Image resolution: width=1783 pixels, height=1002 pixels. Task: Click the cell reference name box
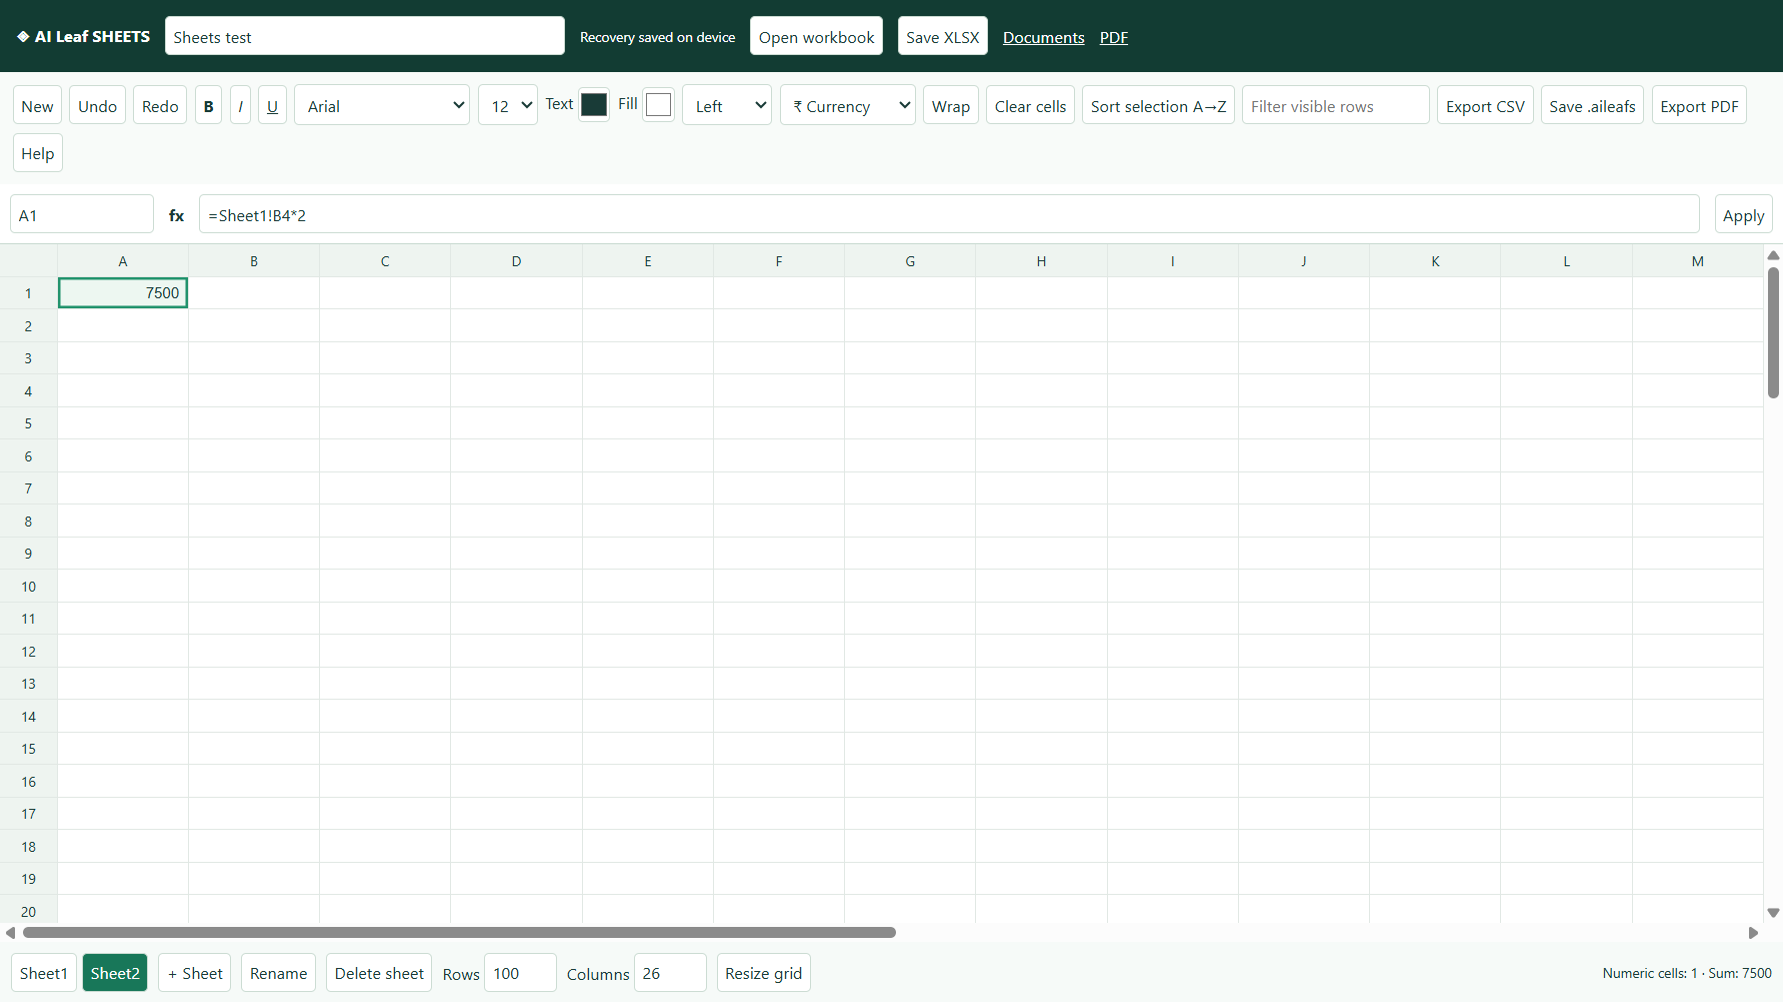click(x=82, y=214)
